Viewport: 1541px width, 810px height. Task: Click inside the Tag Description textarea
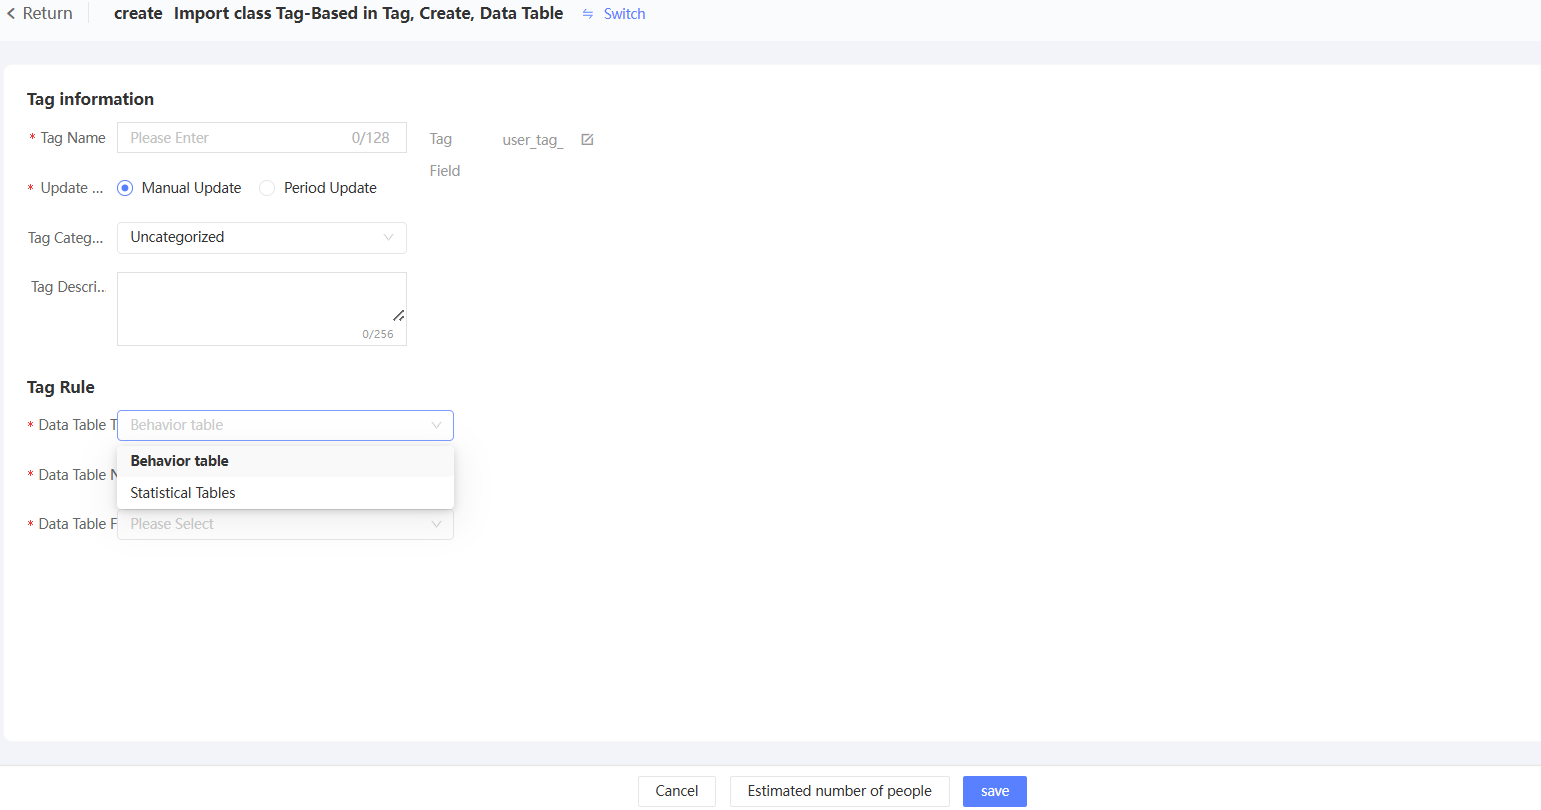(262, 309)
